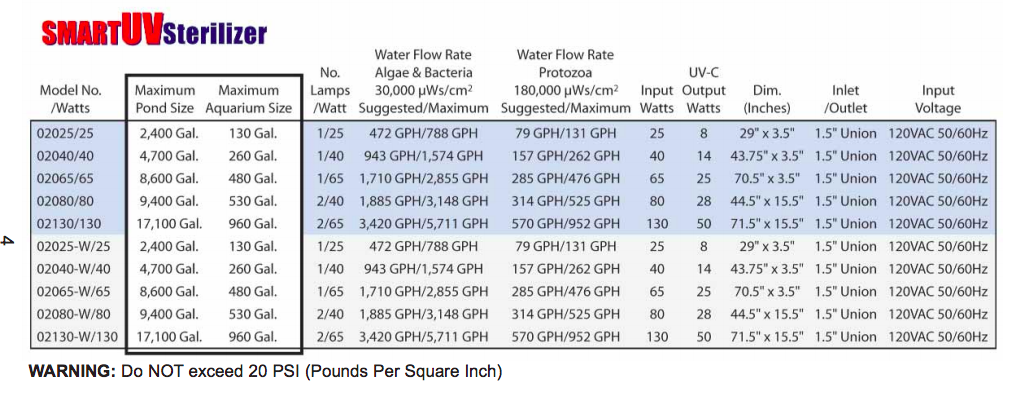Select the model 02130/130 cell
This screenshot has width=1017, height=401.
[71, 223]
